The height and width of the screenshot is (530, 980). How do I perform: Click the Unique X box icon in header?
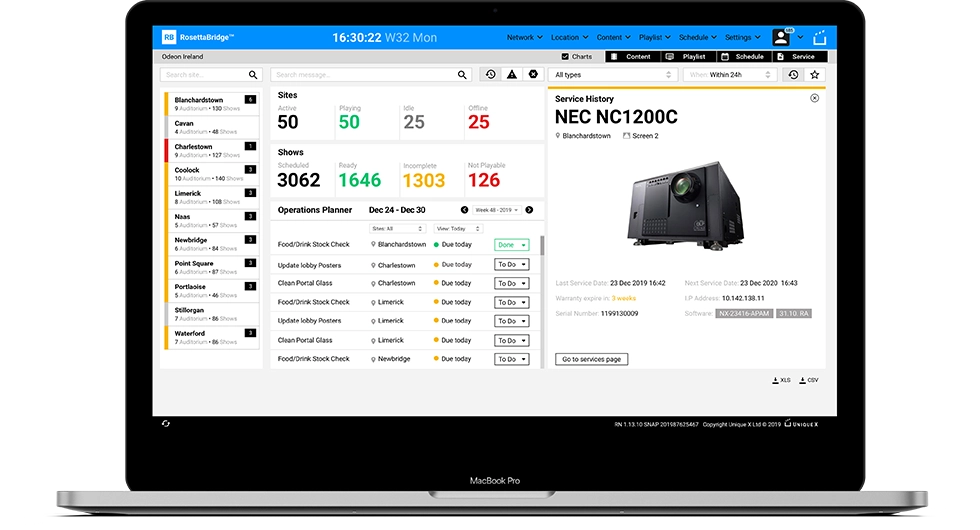tap(819, 38)
